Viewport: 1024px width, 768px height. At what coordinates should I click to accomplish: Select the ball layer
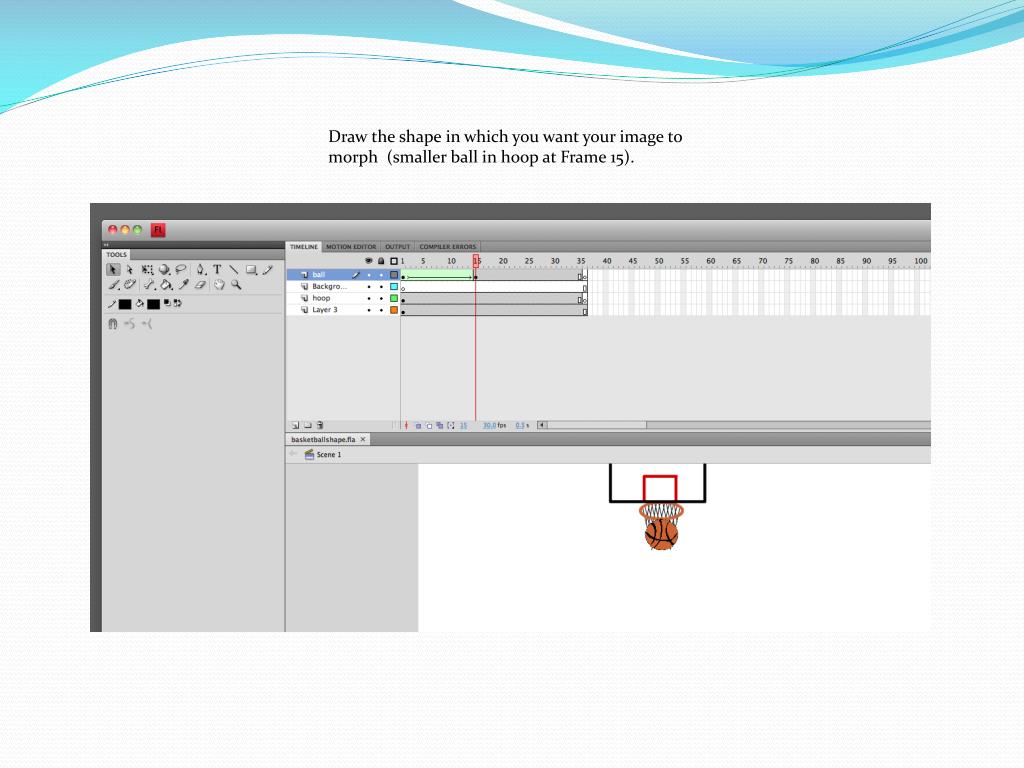point(319,275)
